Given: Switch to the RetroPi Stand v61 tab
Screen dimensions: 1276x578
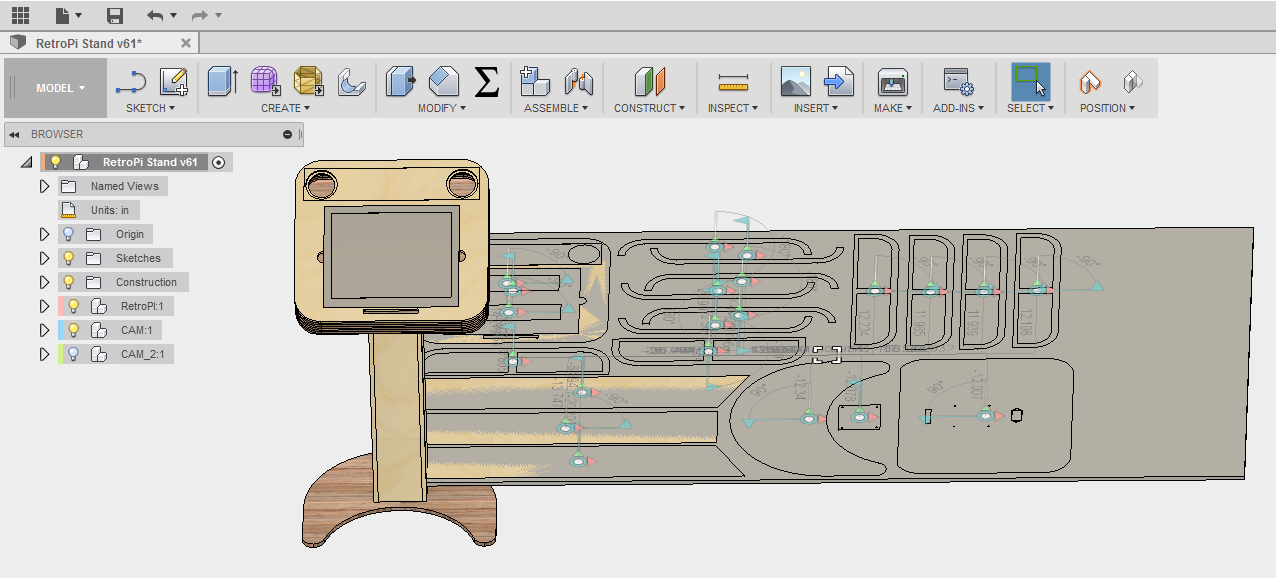Looking at the screenshot, I should 90,43.
